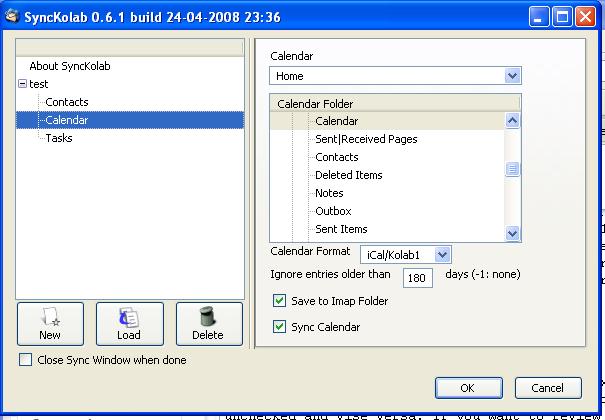The image size is (605, 420).
Task: Uncheck Sync Calendar option
Action: click(279, 327)
